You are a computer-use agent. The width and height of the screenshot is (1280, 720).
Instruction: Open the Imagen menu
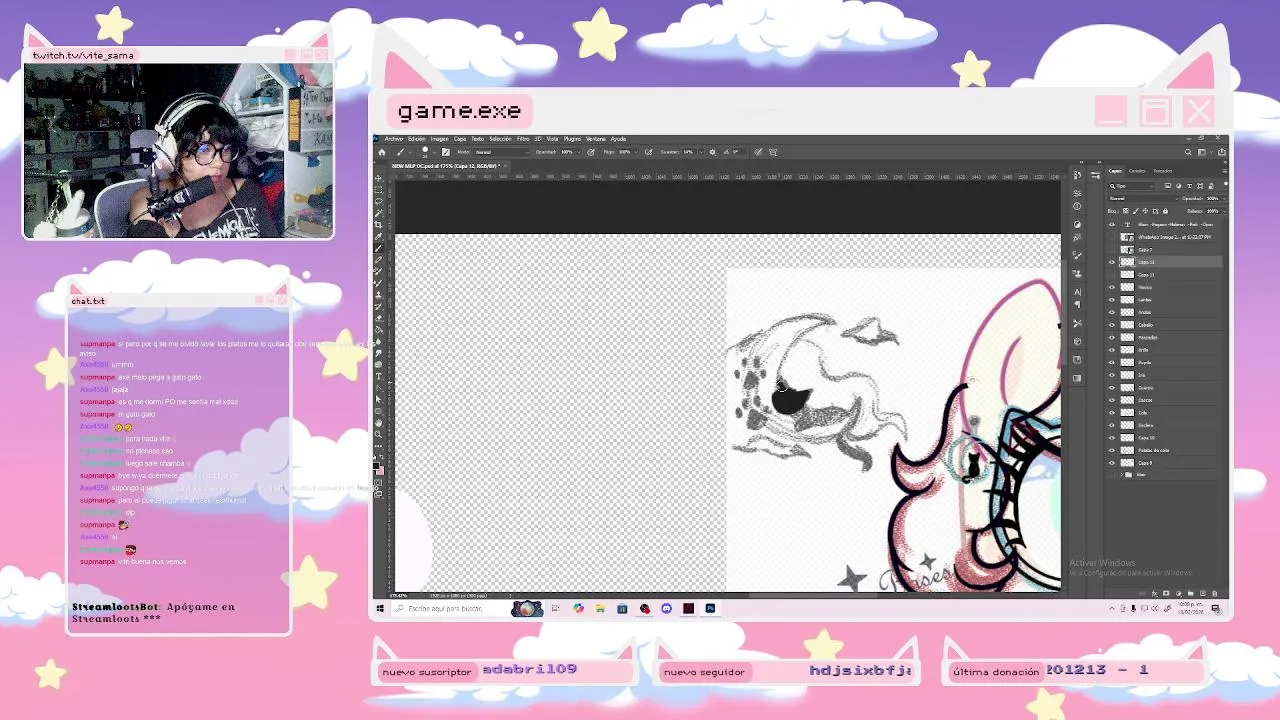coord(440,139)
